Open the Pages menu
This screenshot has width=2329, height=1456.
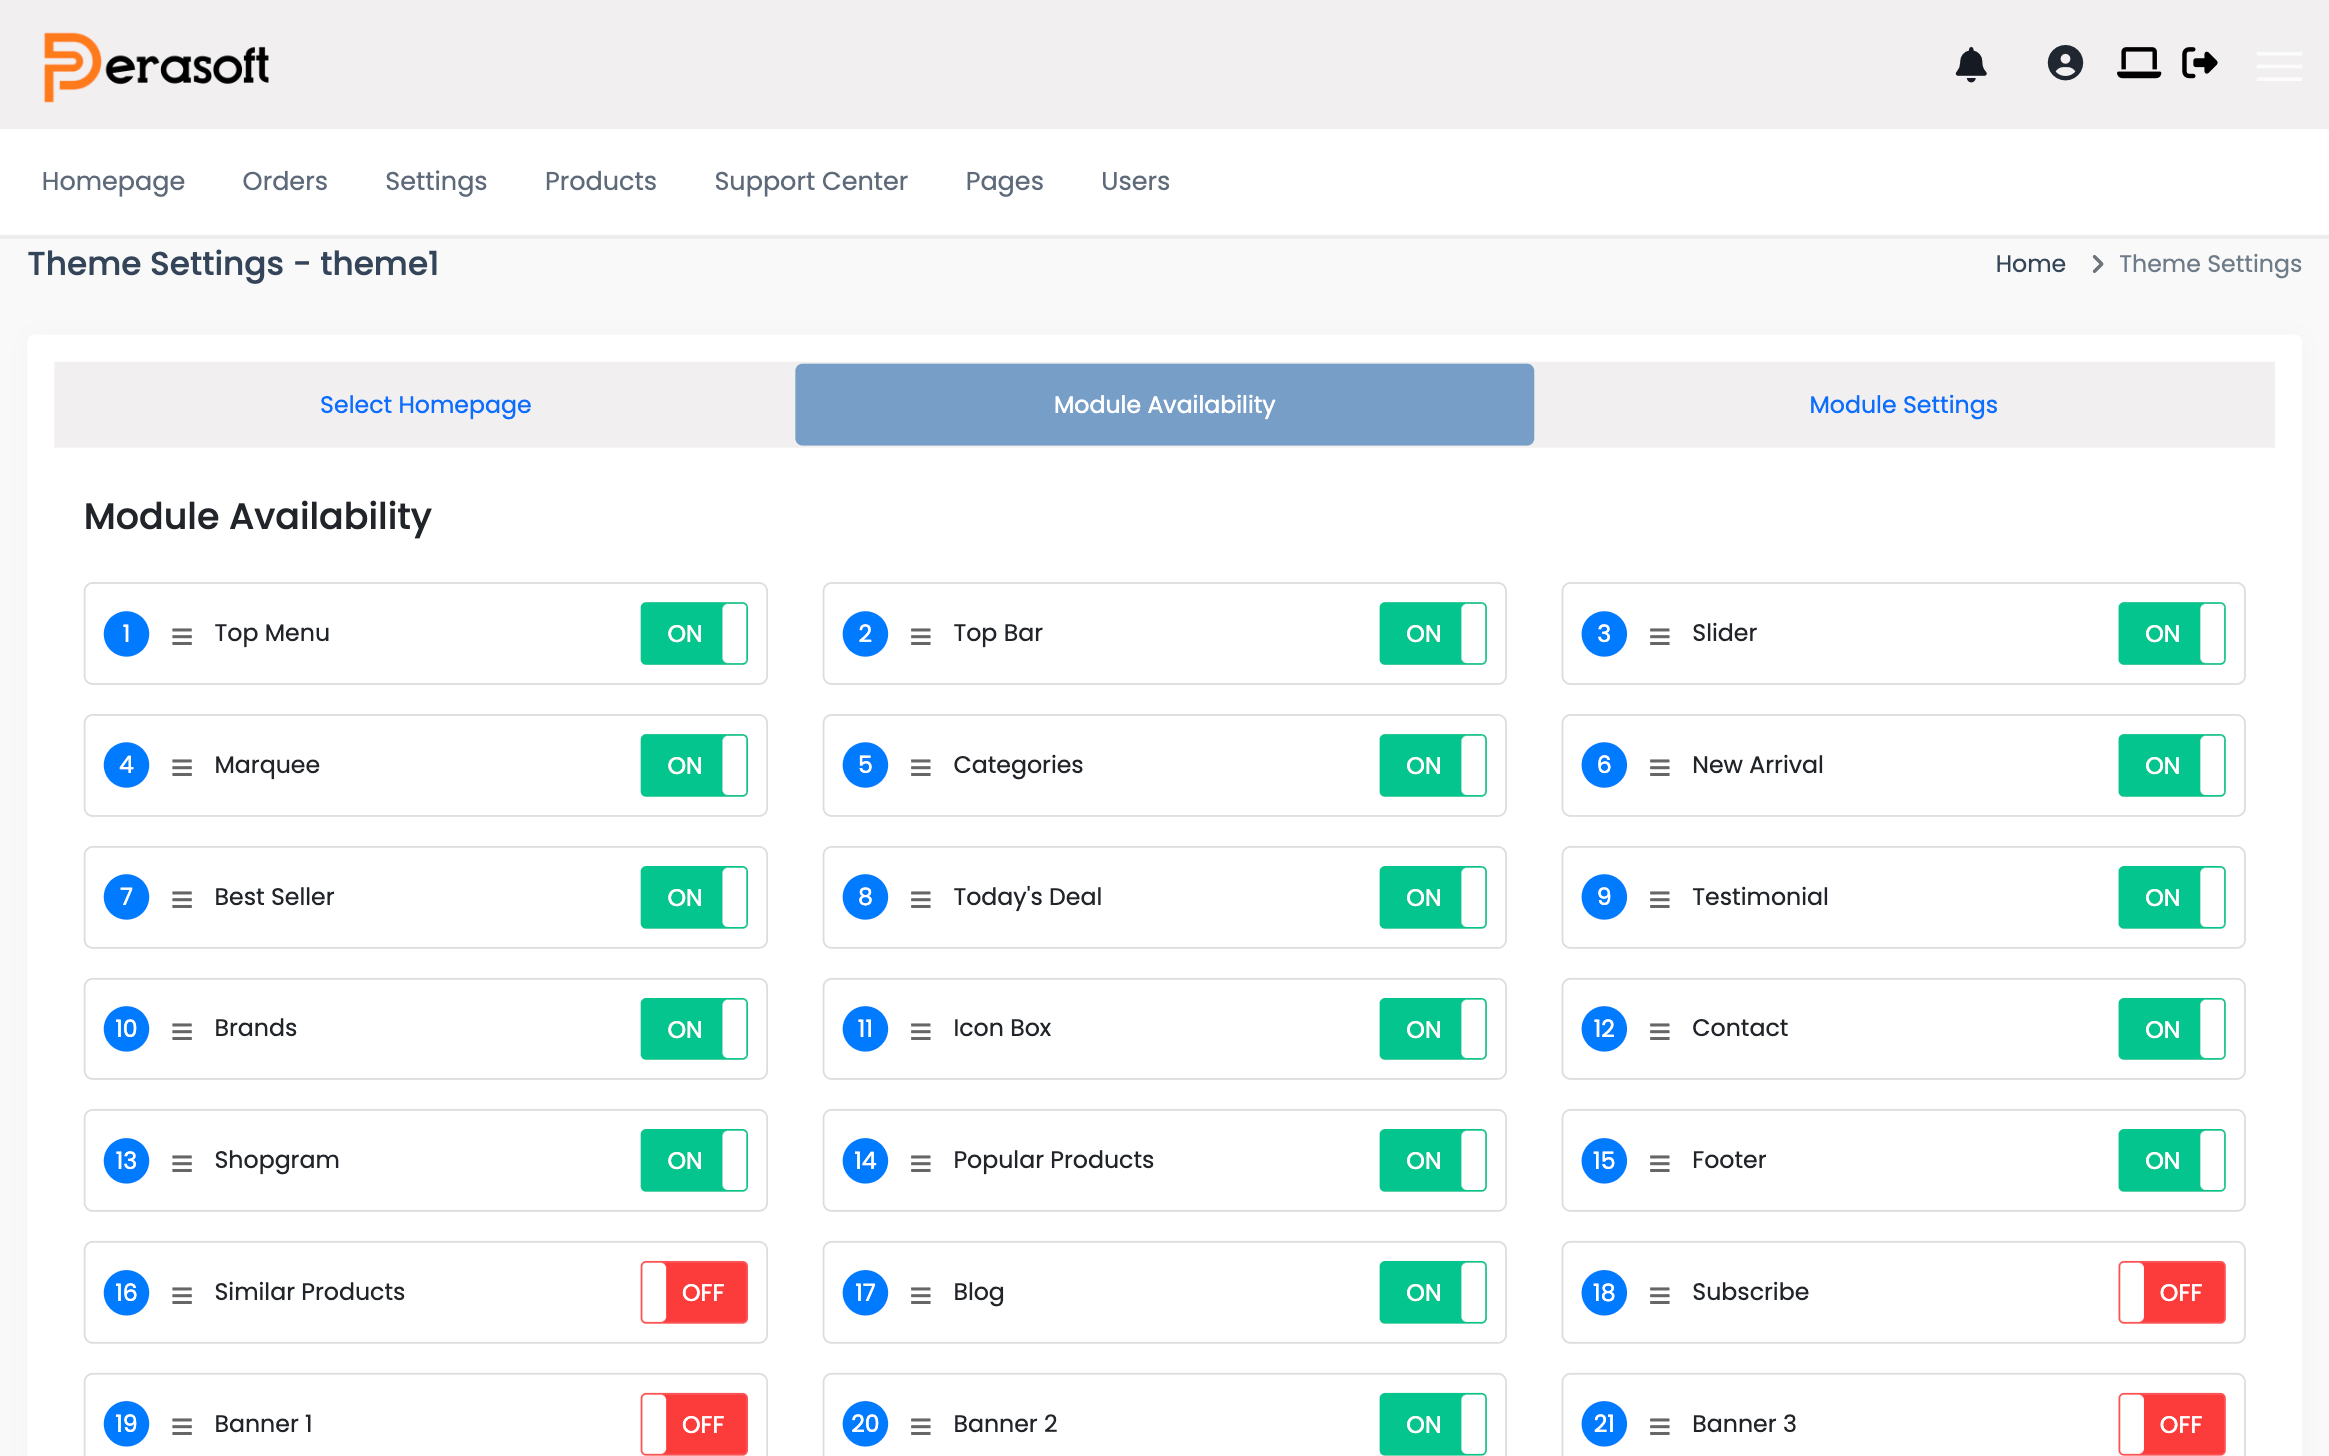(1004, 181)
